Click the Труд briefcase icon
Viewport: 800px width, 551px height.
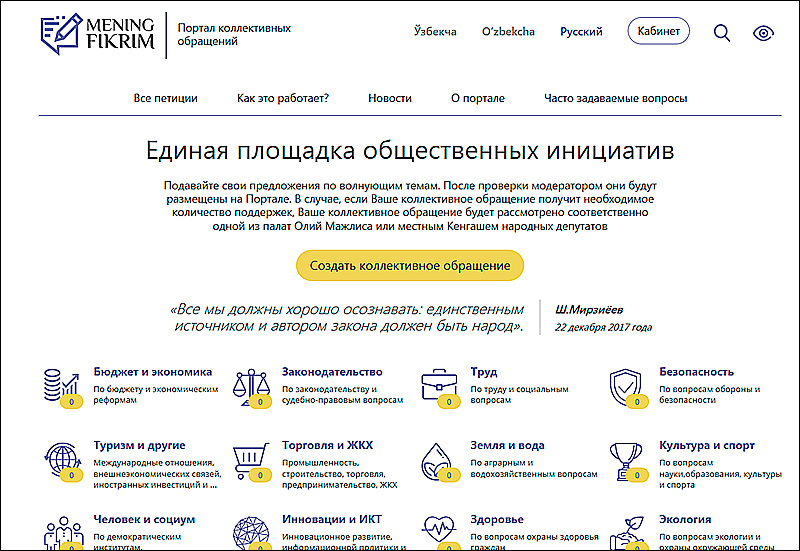click(x=439, y=385)
